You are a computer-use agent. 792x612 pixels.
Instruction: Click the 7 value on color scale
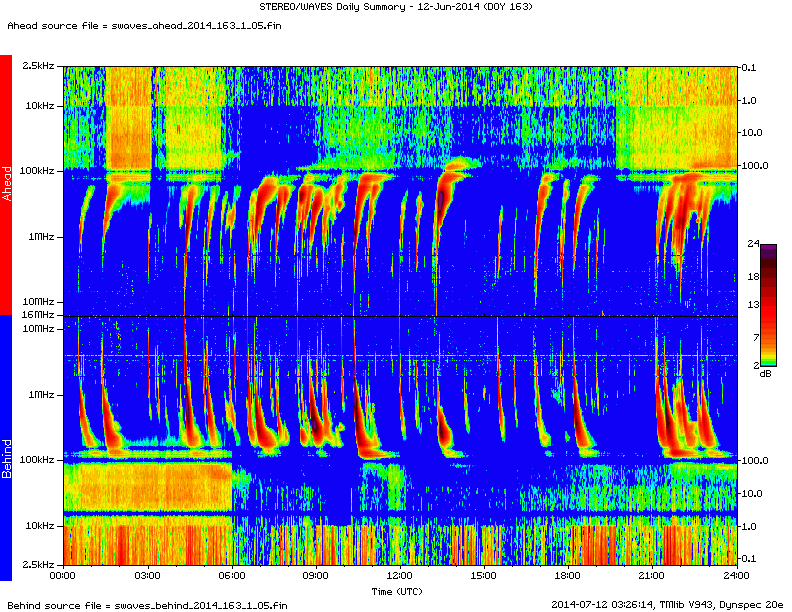tap(756, 337)
